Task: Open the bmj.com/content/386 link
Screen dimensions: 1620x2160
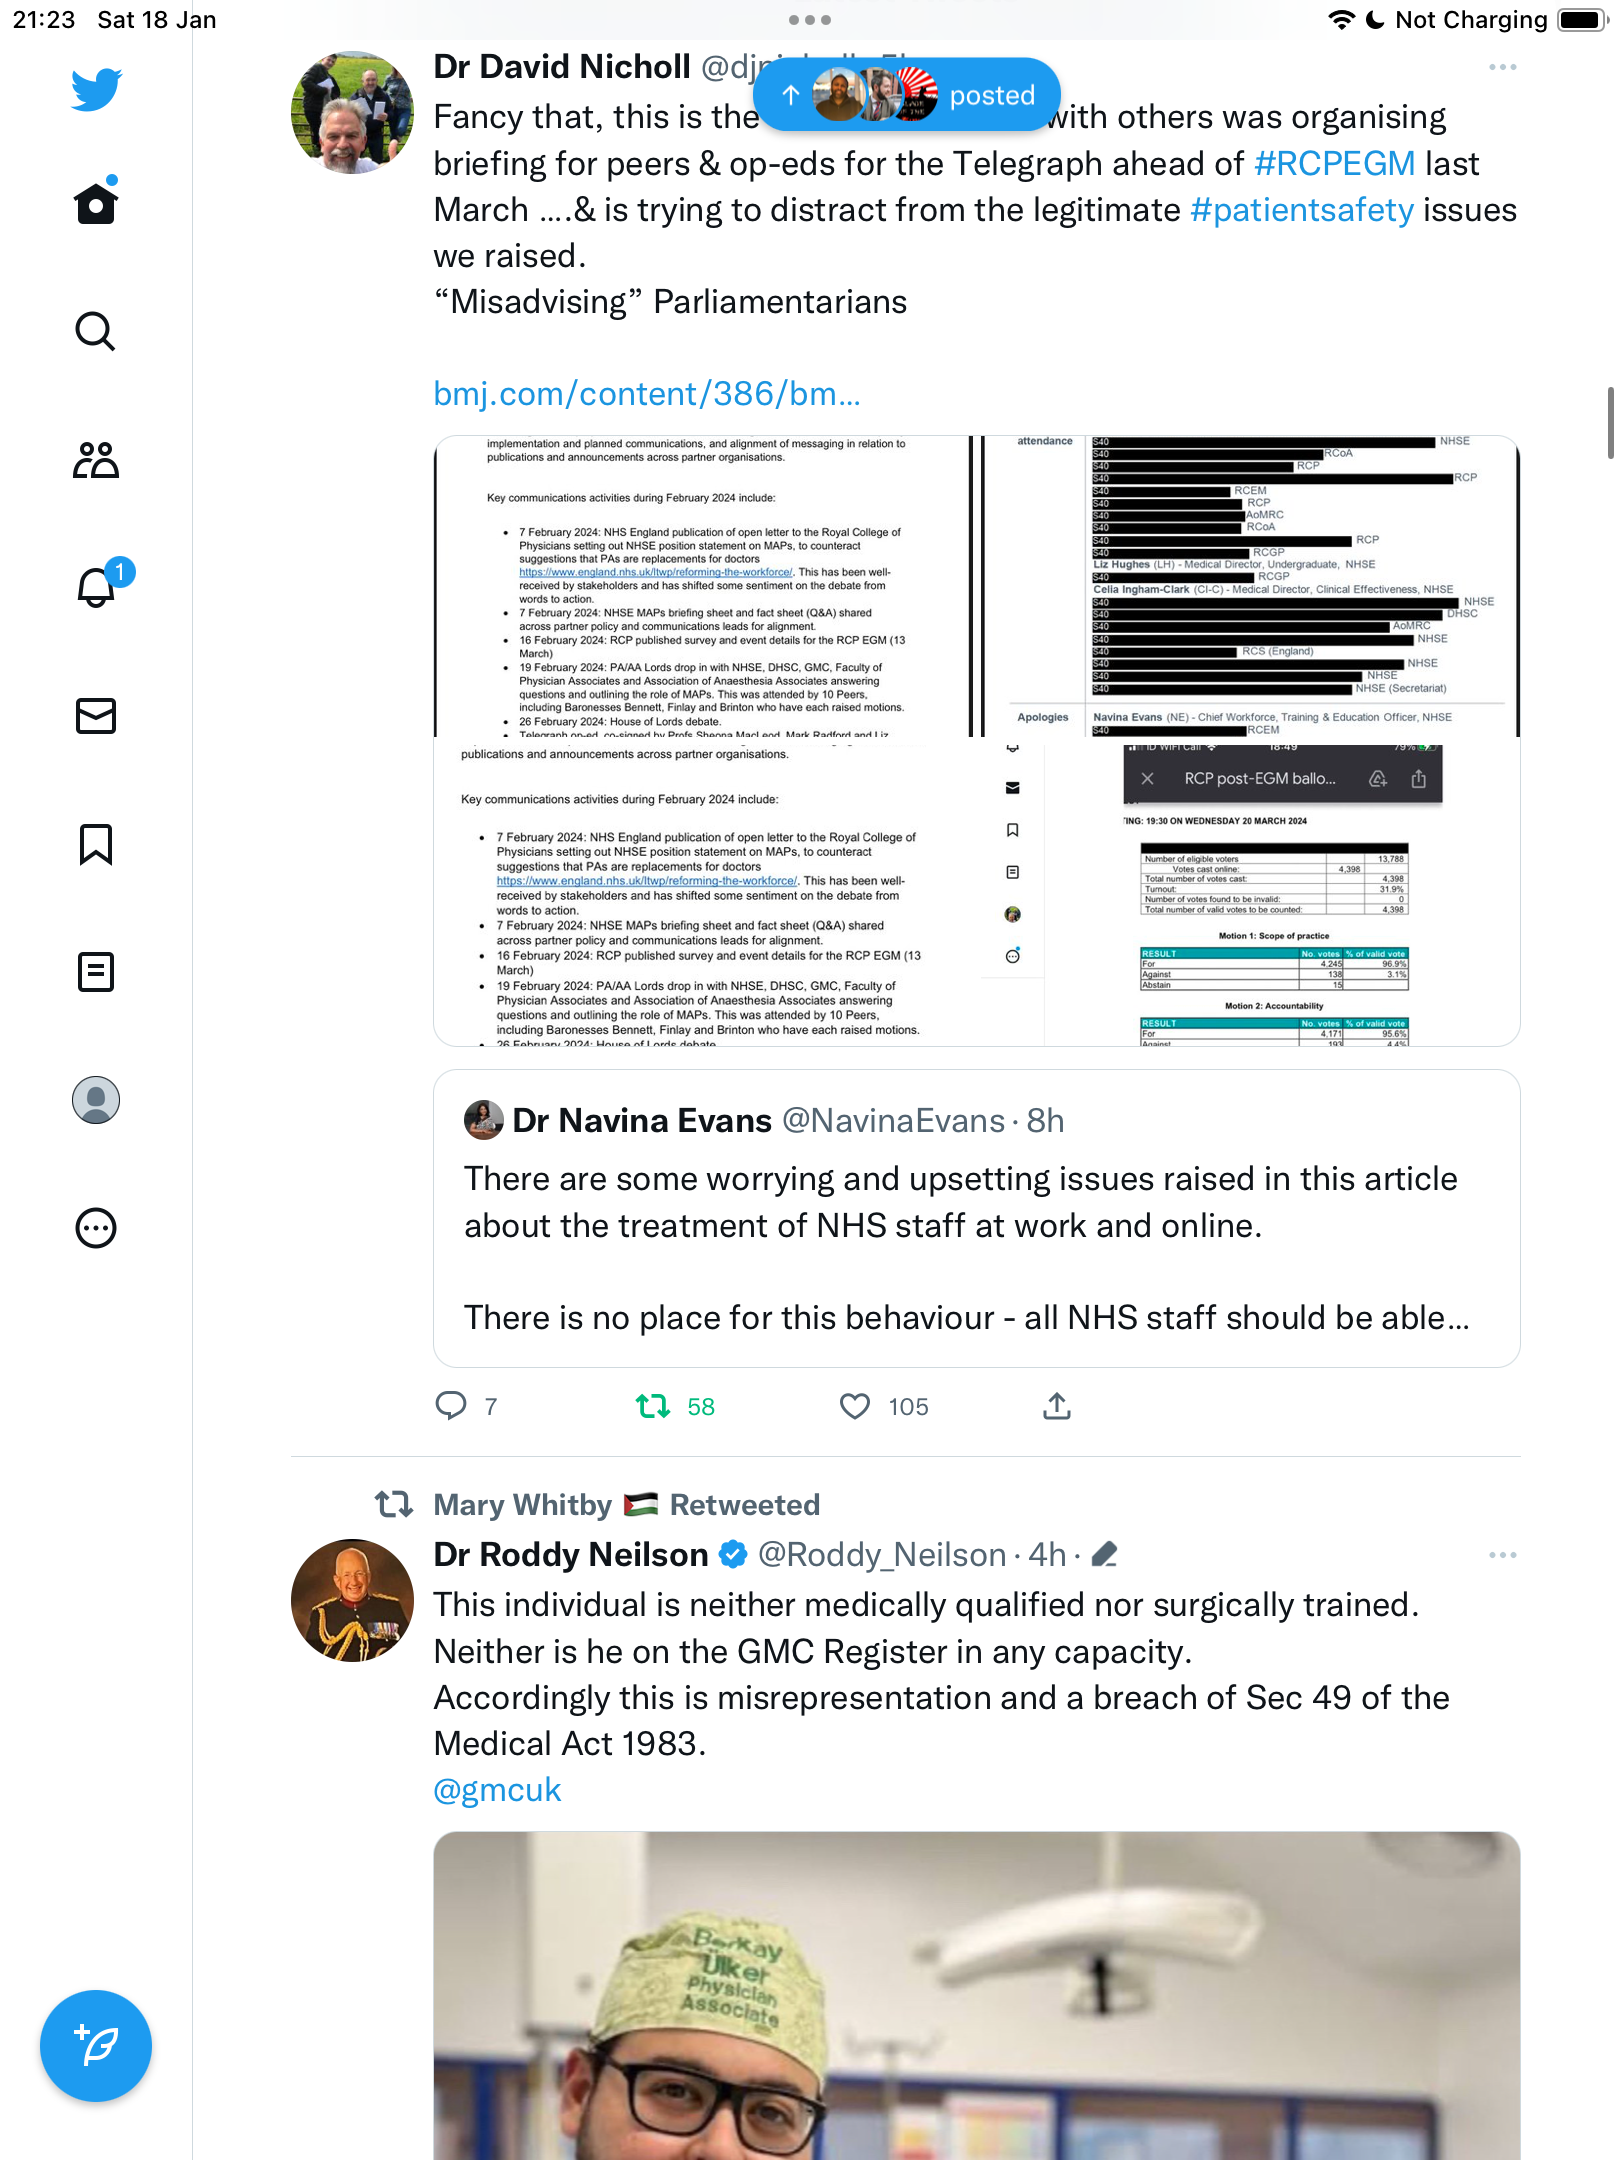Action: coord(647,394)
